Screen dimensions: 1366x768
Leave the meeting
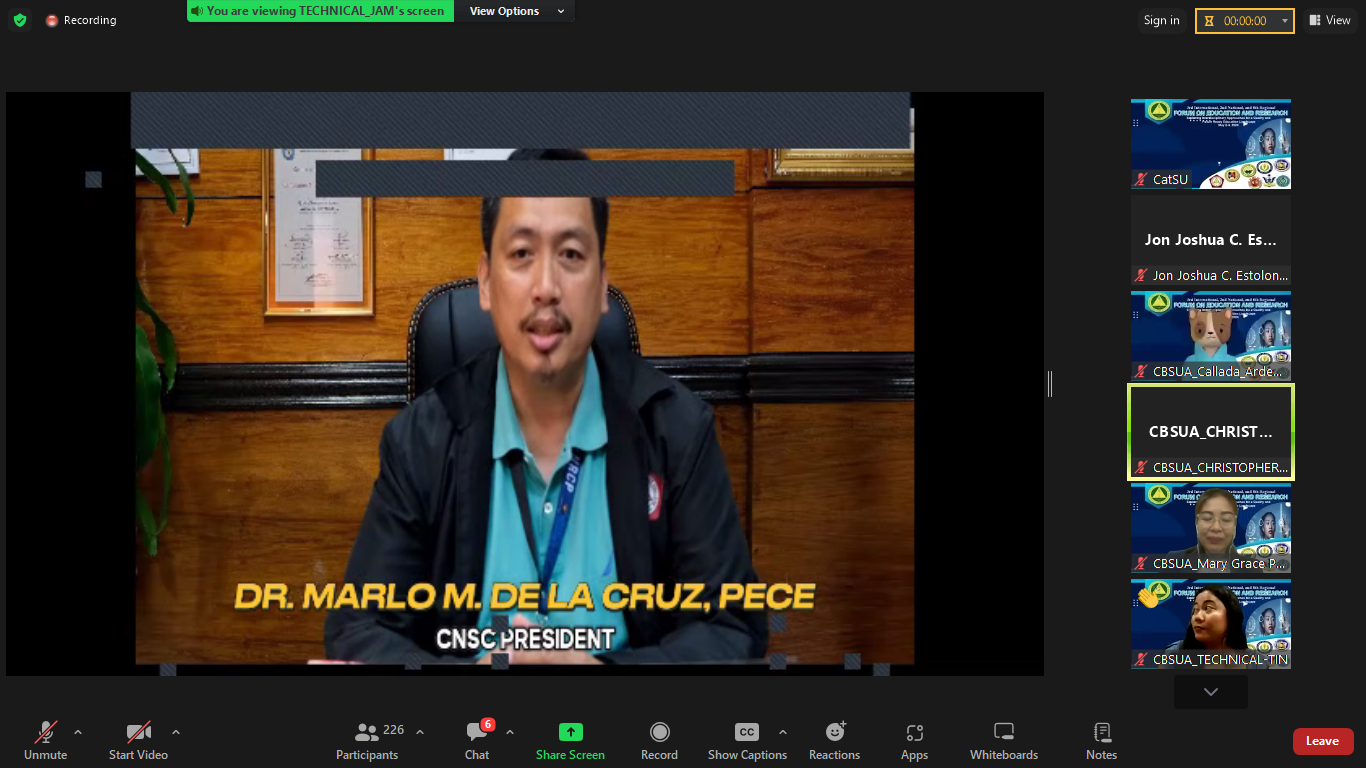(x=1322, y=741)
